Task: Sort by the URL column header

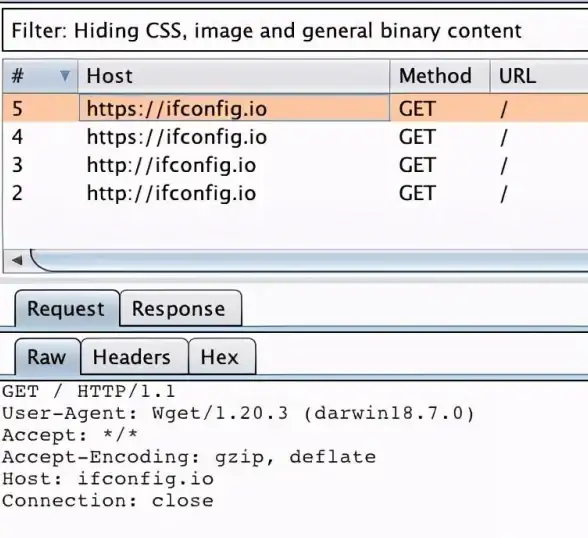Action: [x=539, y=76]
